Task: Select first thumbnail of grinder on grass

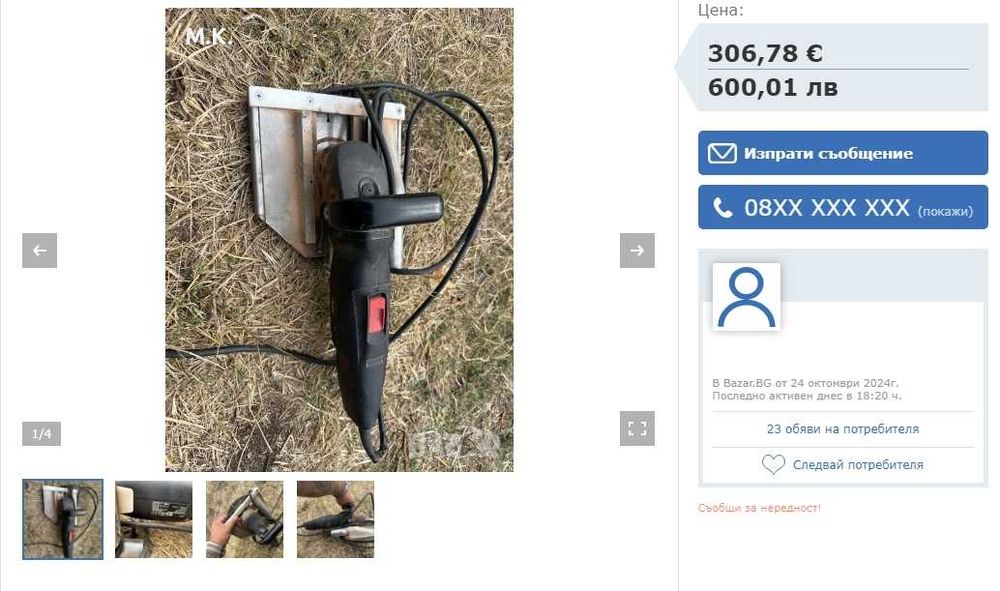Action: [62, 520]
